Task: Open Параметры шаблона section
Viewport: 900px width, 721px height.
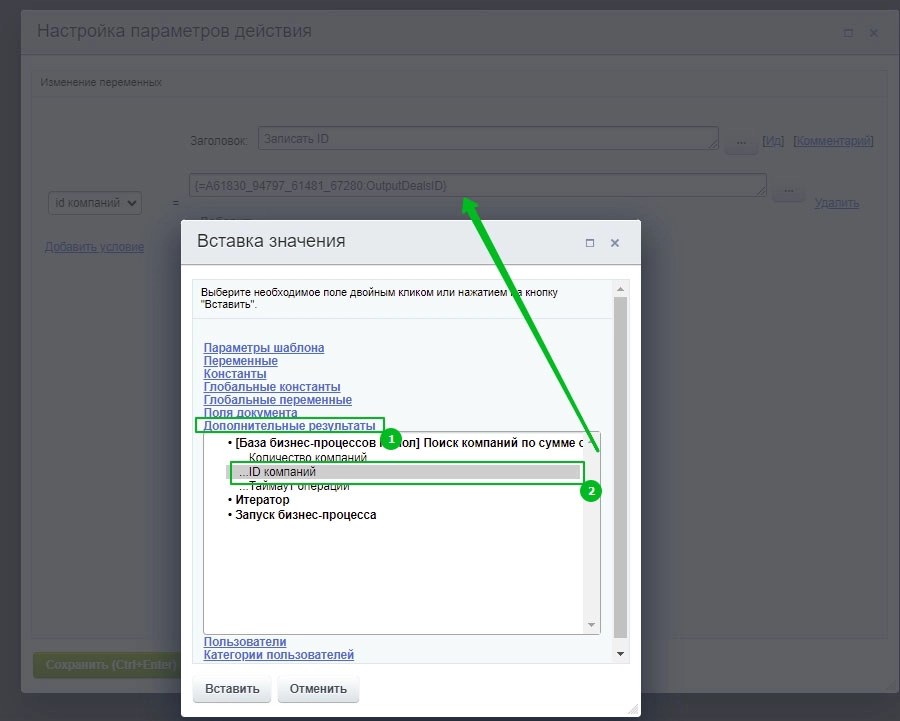Action: [264, 348]
